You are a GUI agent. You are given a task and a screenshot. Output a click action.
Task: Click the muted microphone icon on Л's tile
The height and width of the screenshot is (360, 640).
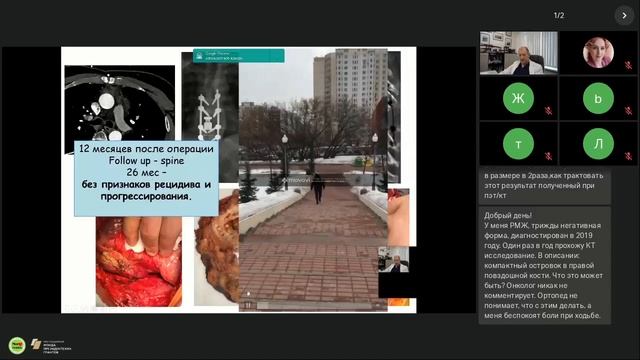click(628, 156)
